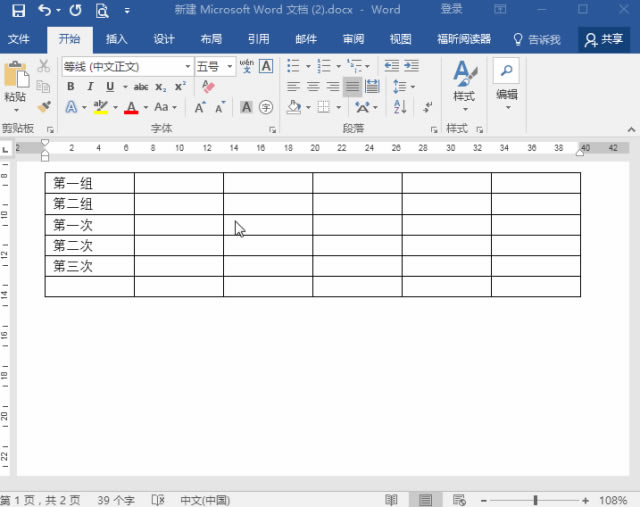640x507 pixels.
Task: Expand the underline style dropdown arrow
Action: click(125, 87)
